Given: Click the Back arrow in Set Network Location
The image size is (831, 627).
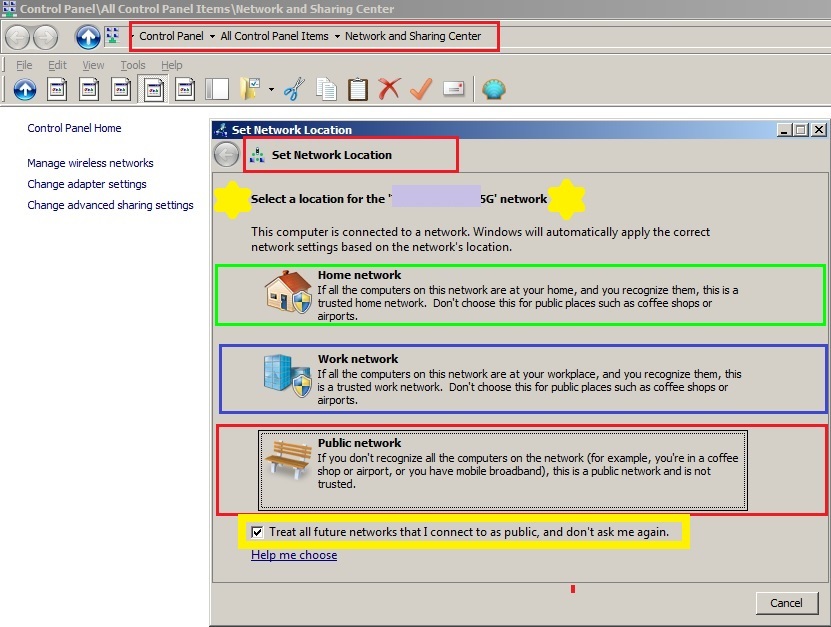Looking at the screenshot, I should [227, 155].
